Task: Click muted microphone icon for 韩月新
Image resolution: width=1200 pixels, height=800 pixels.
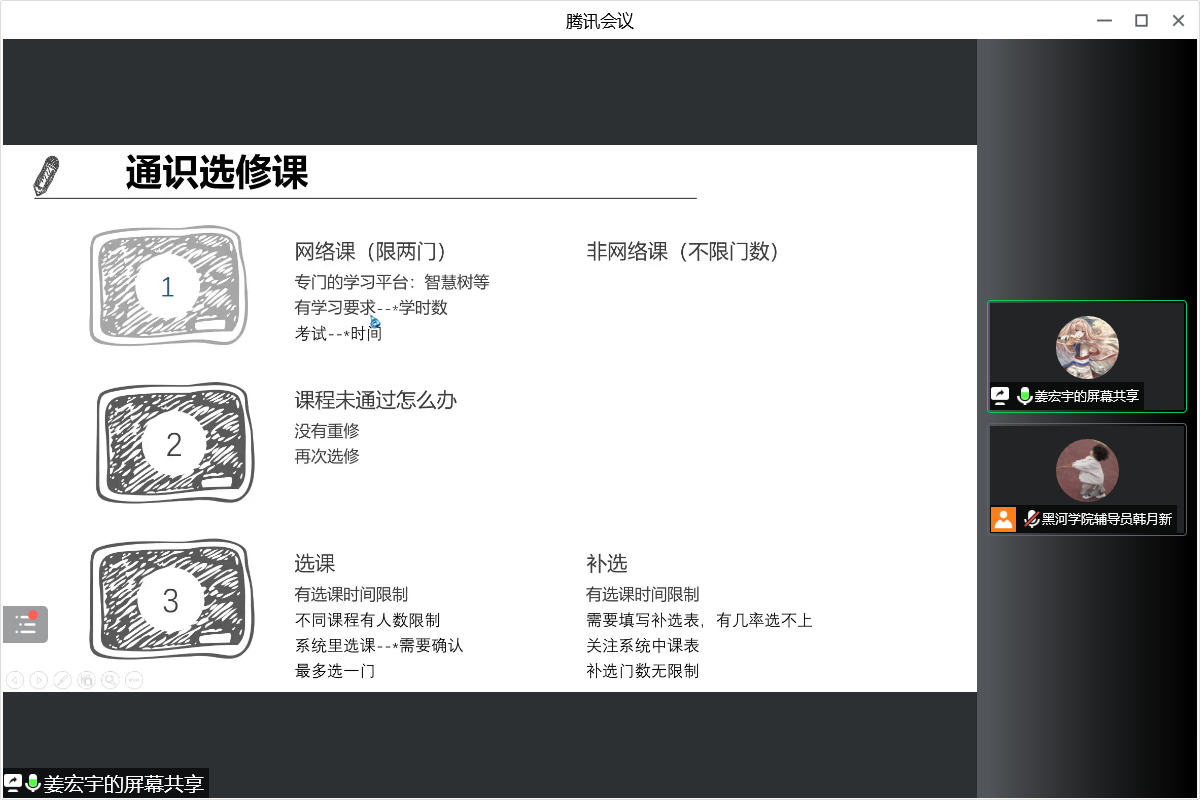Action: (x=1031, y=519)
